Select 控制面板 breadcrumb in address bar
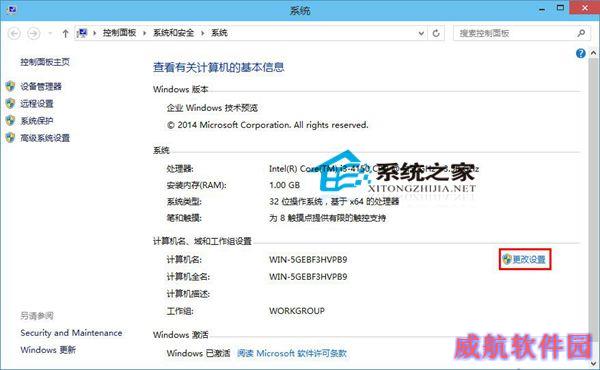Image resolution: width=600 pixels, height=370 pixels. click(119, 33)
